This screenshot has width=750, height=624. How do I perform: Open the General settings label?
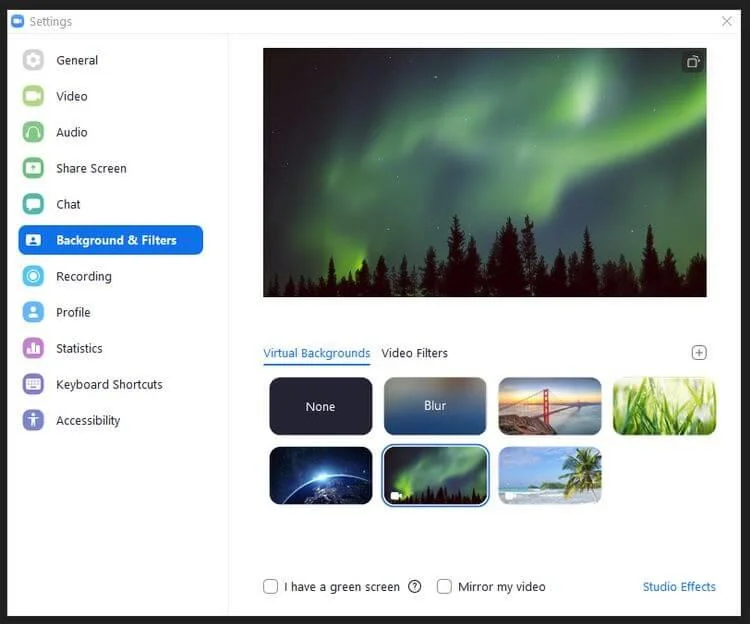coord(77,60)
